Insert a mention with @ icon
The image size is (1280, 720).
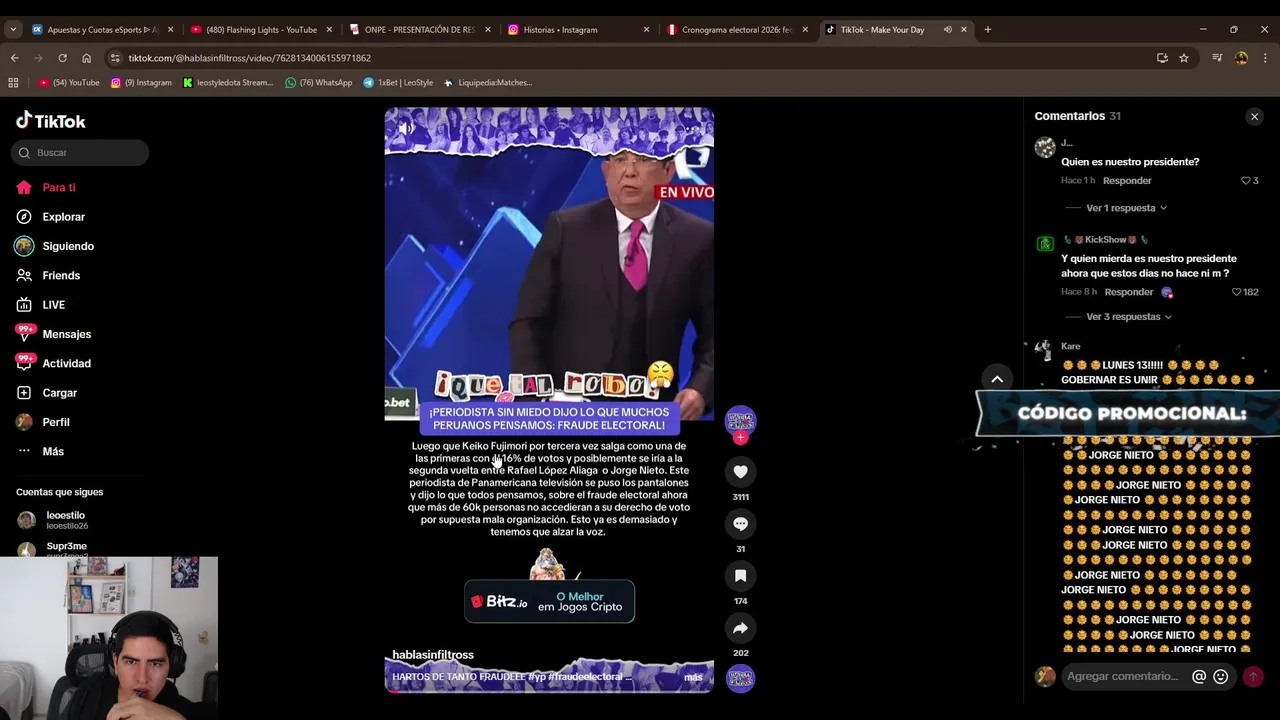pyautogui.click(x=1199, y=677)
